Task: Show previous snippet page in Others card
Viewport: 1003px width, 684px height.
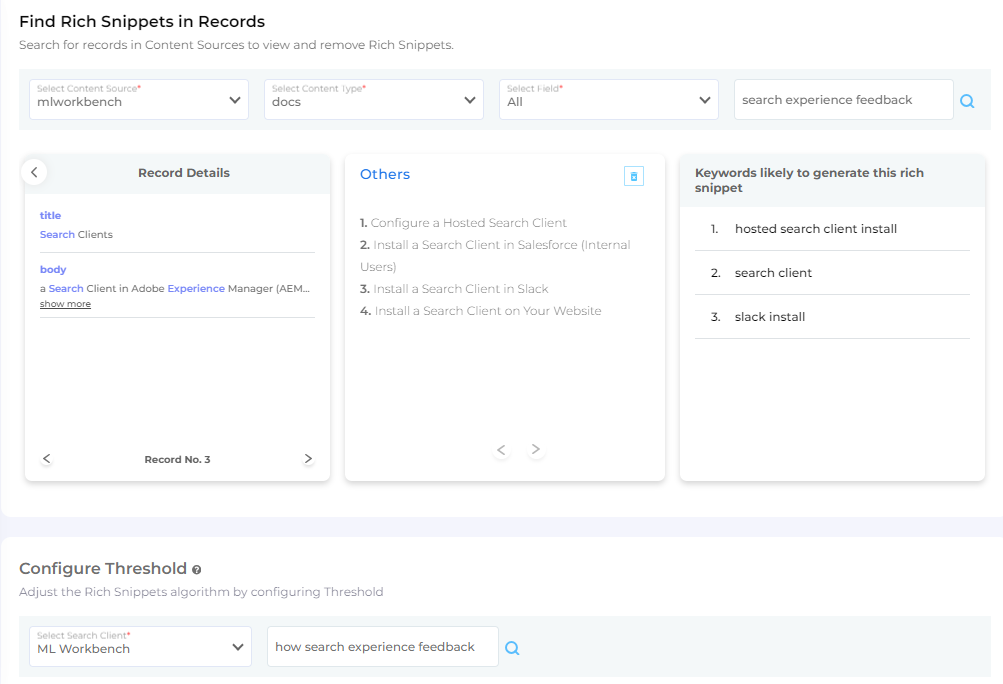Action: (x=502, y=450)
